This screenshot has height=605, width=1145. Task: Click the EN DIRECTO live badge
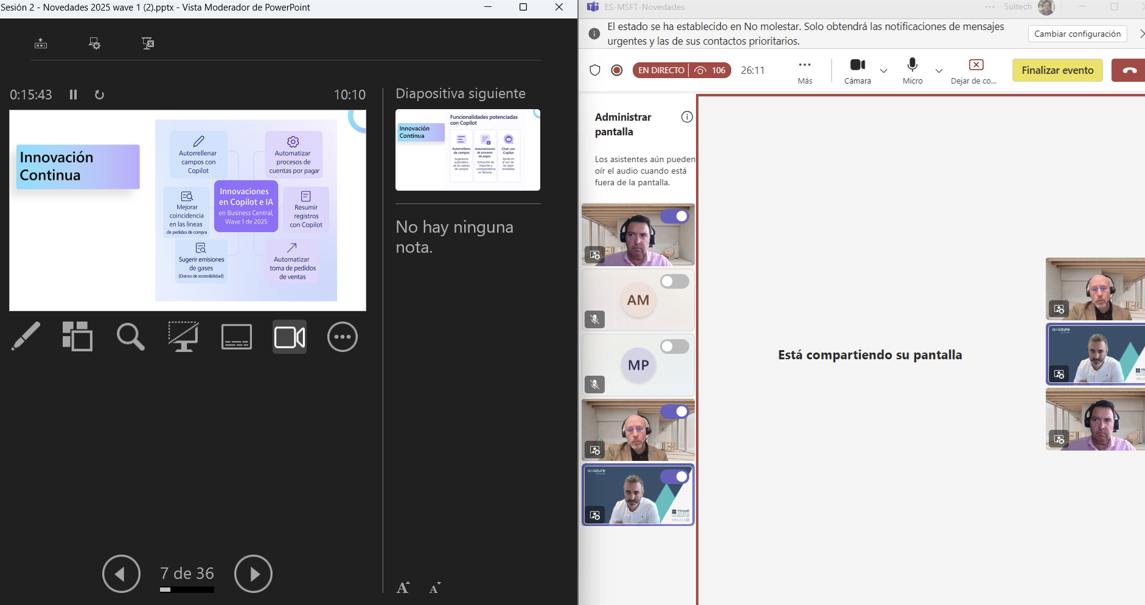[x=661, y=70]
